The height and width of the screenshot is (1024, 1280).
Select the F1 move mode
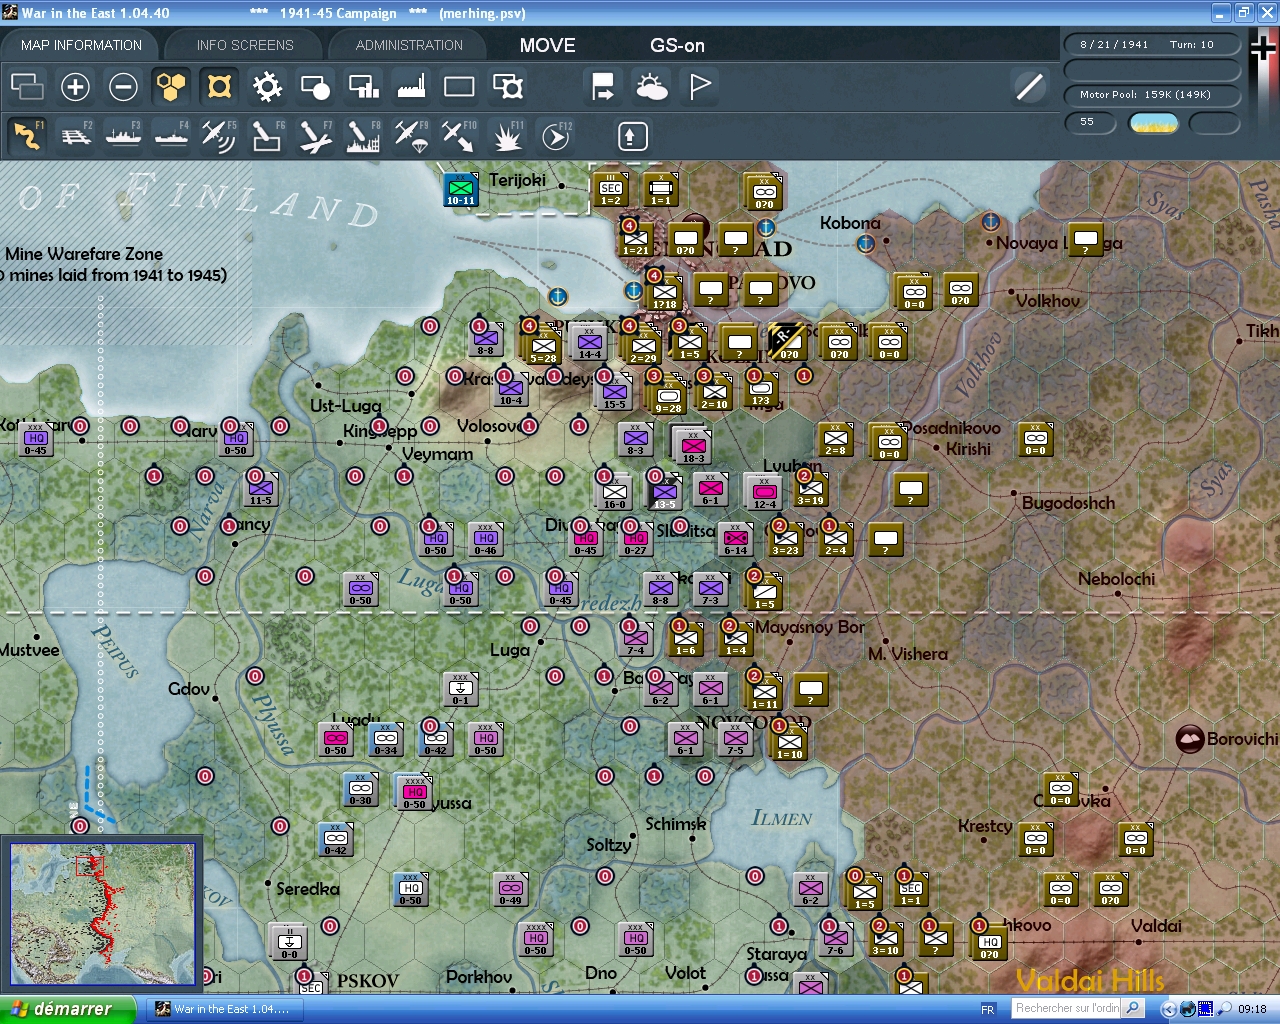pyautogui.click(x=27, y=136)
